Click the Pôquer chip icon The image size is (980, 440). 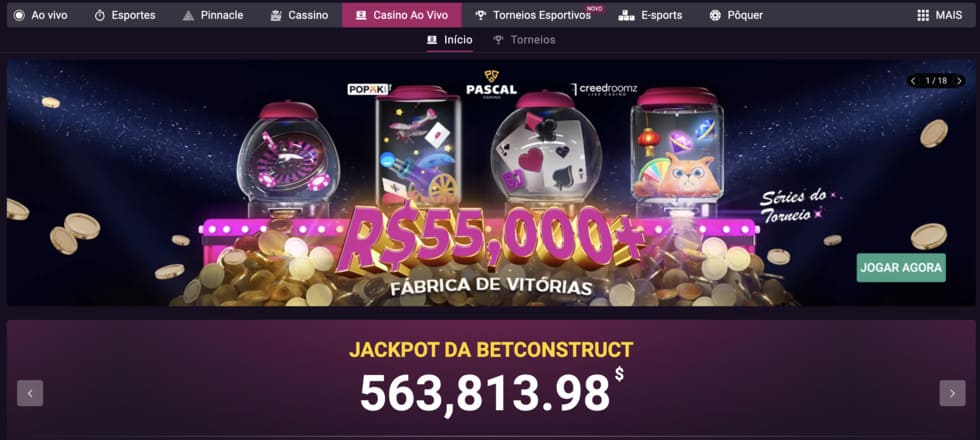coord(715,16)
